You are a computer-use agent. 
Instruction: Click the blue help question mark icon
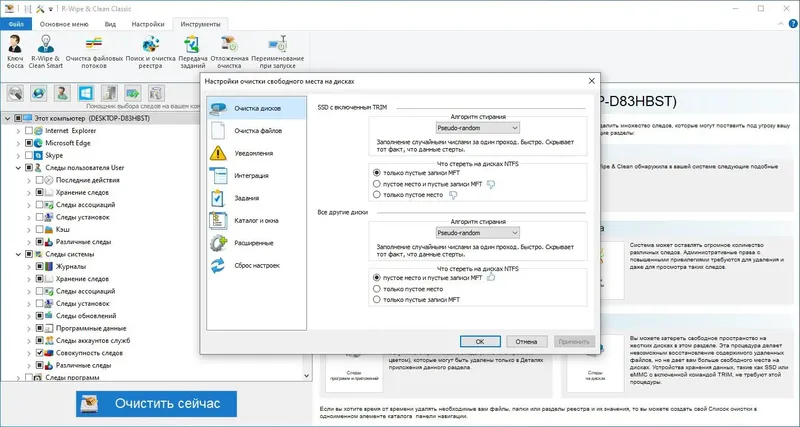793,23
